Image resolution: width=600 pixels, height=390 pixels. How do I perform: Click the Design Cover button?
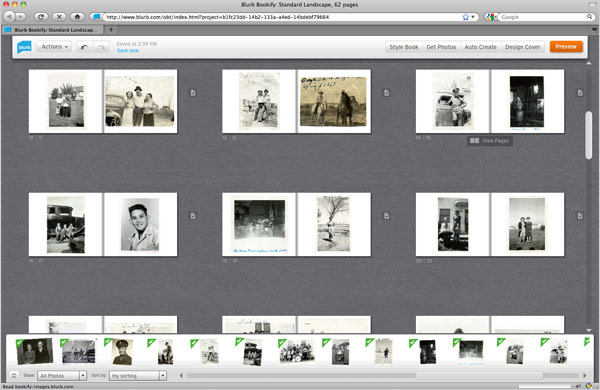522,47
